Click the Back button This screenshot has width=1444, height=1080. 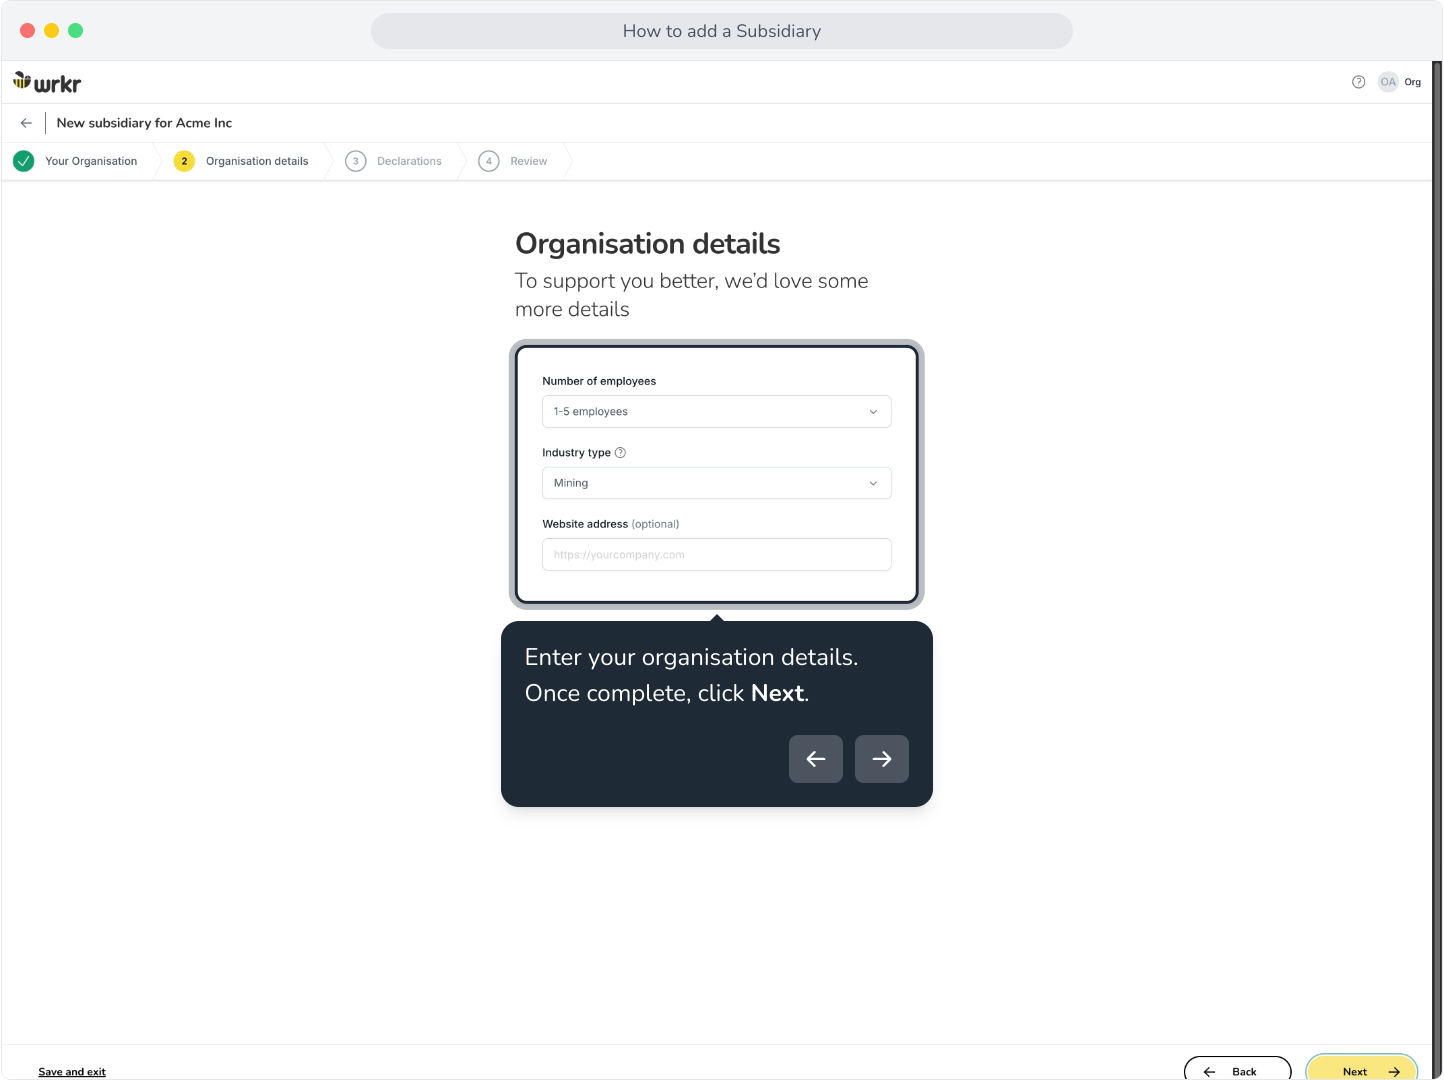pos(1238,1068)
